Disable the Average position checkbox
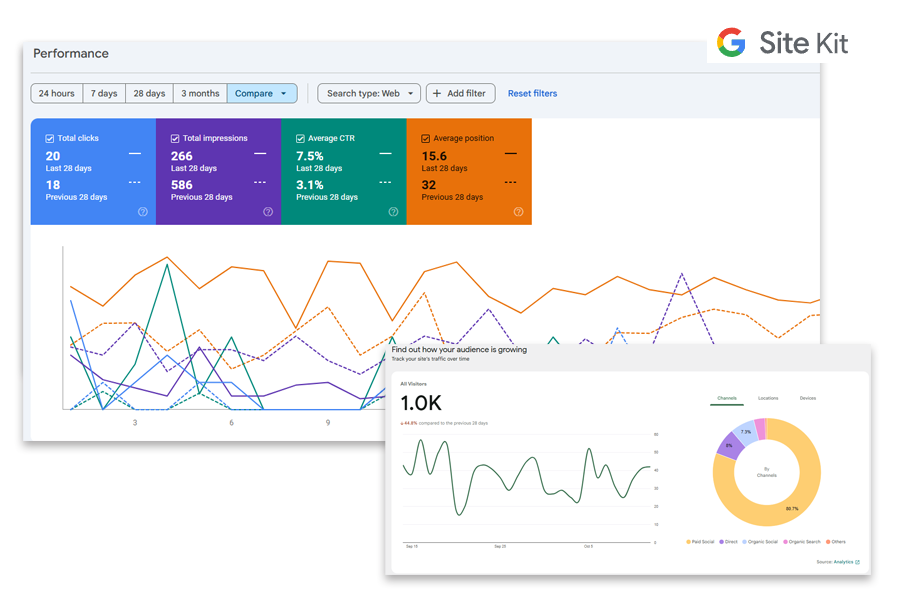 pyautogui.click(x=426, y=139)
